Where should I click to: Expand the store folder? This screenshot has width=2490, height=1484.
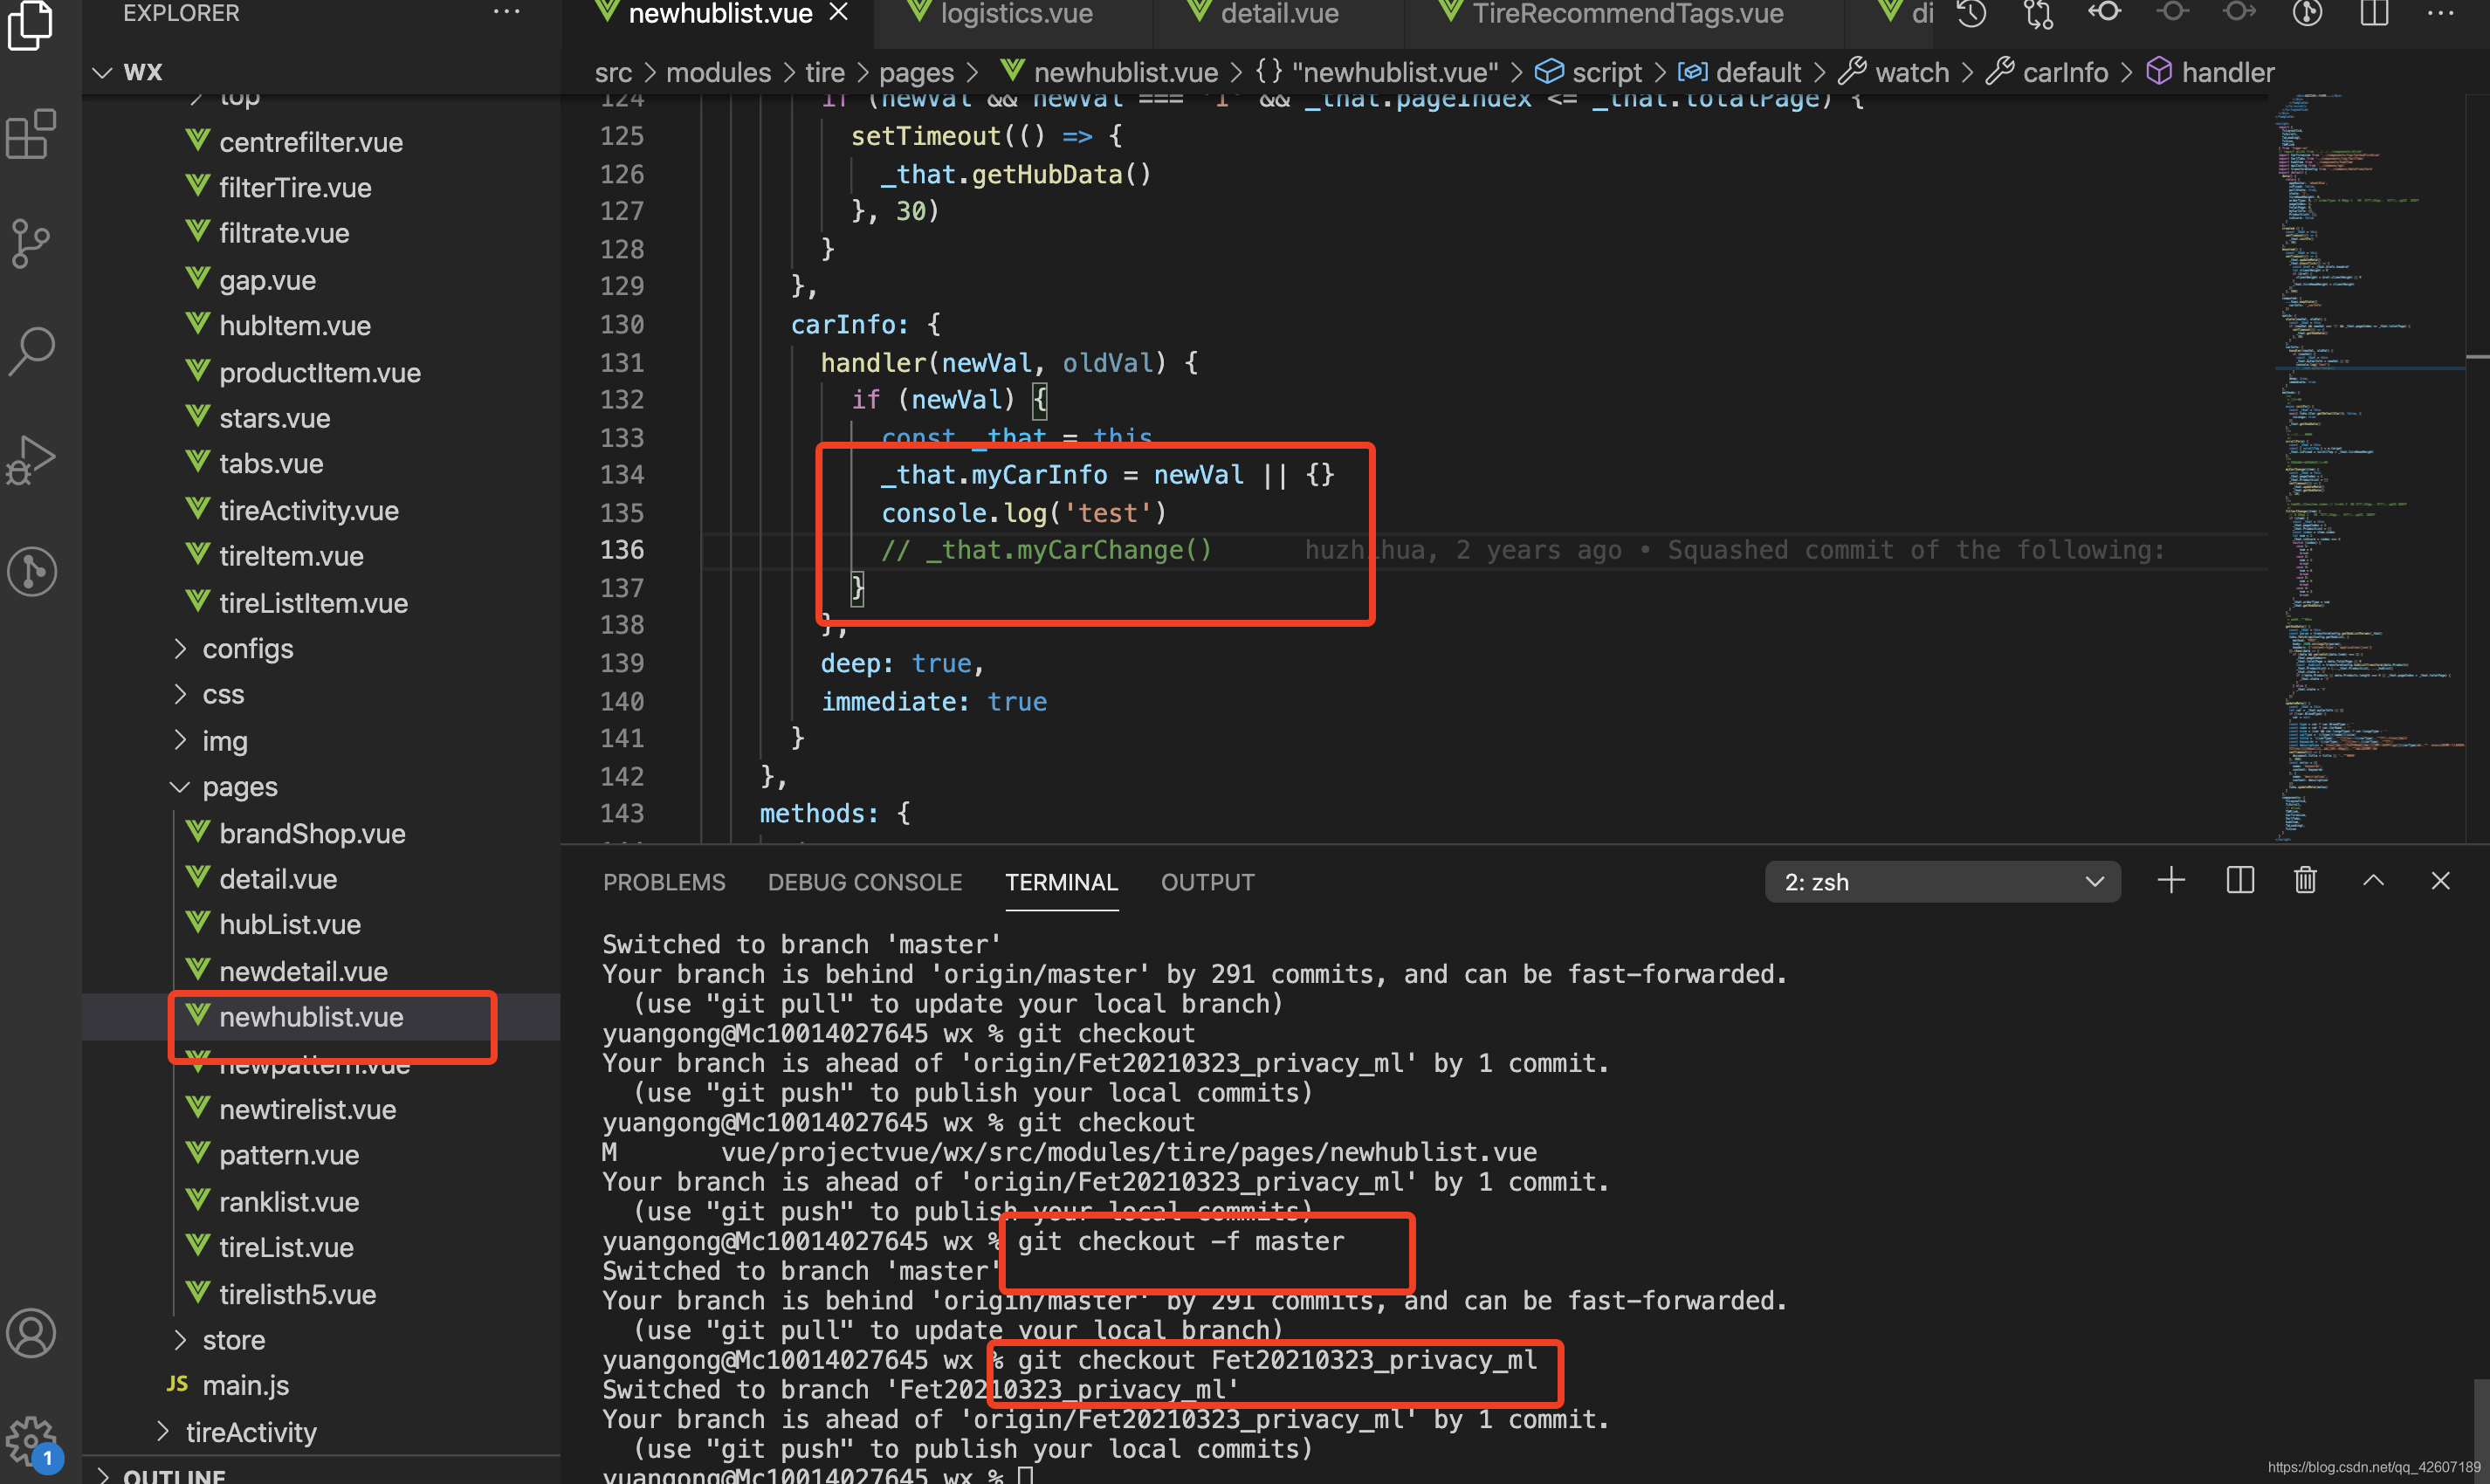coord(233,1340)
